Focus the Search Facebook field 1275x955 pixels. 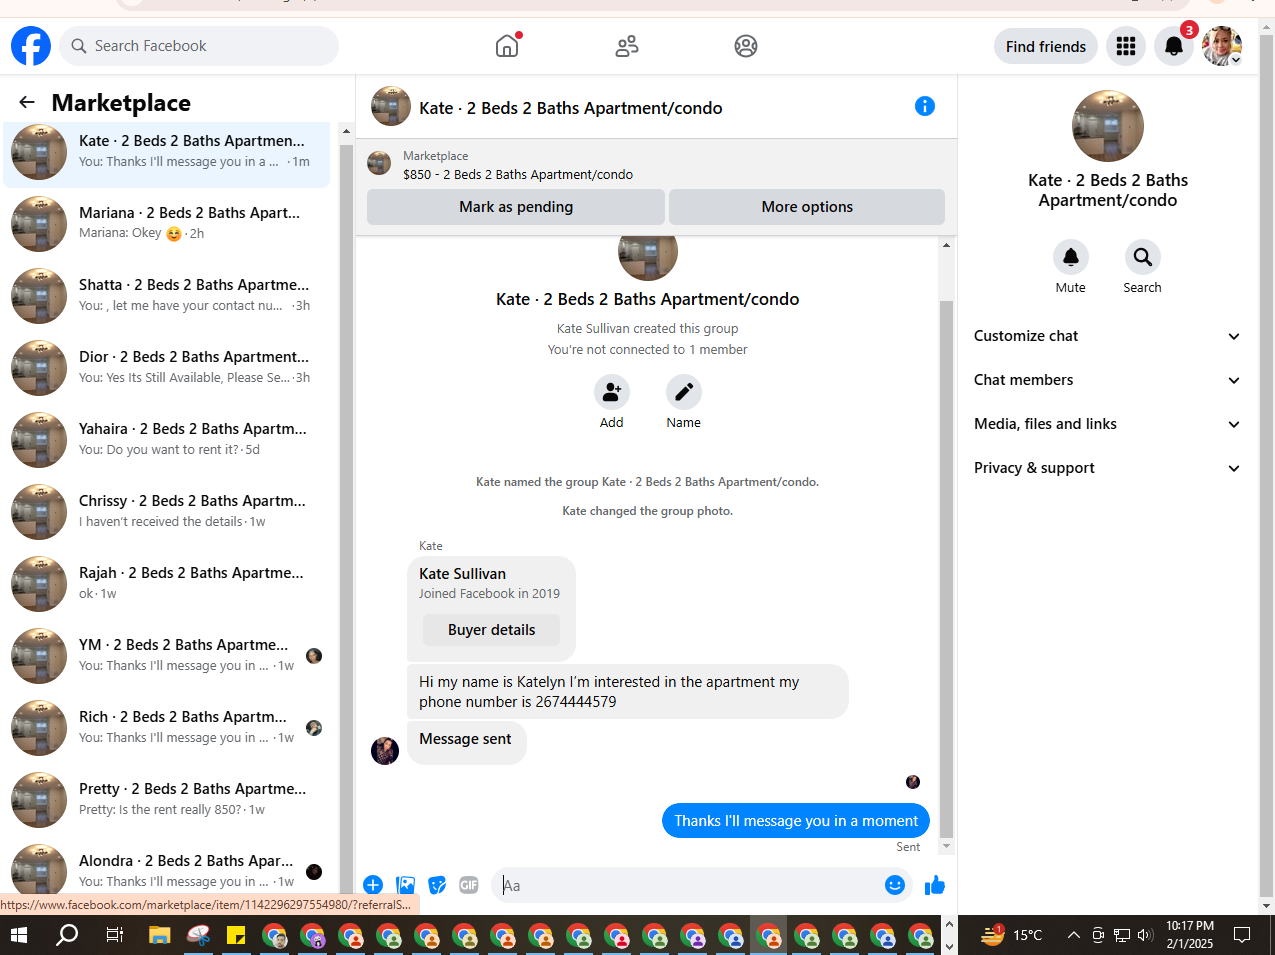pyautogui.click(x=199, y=46)
